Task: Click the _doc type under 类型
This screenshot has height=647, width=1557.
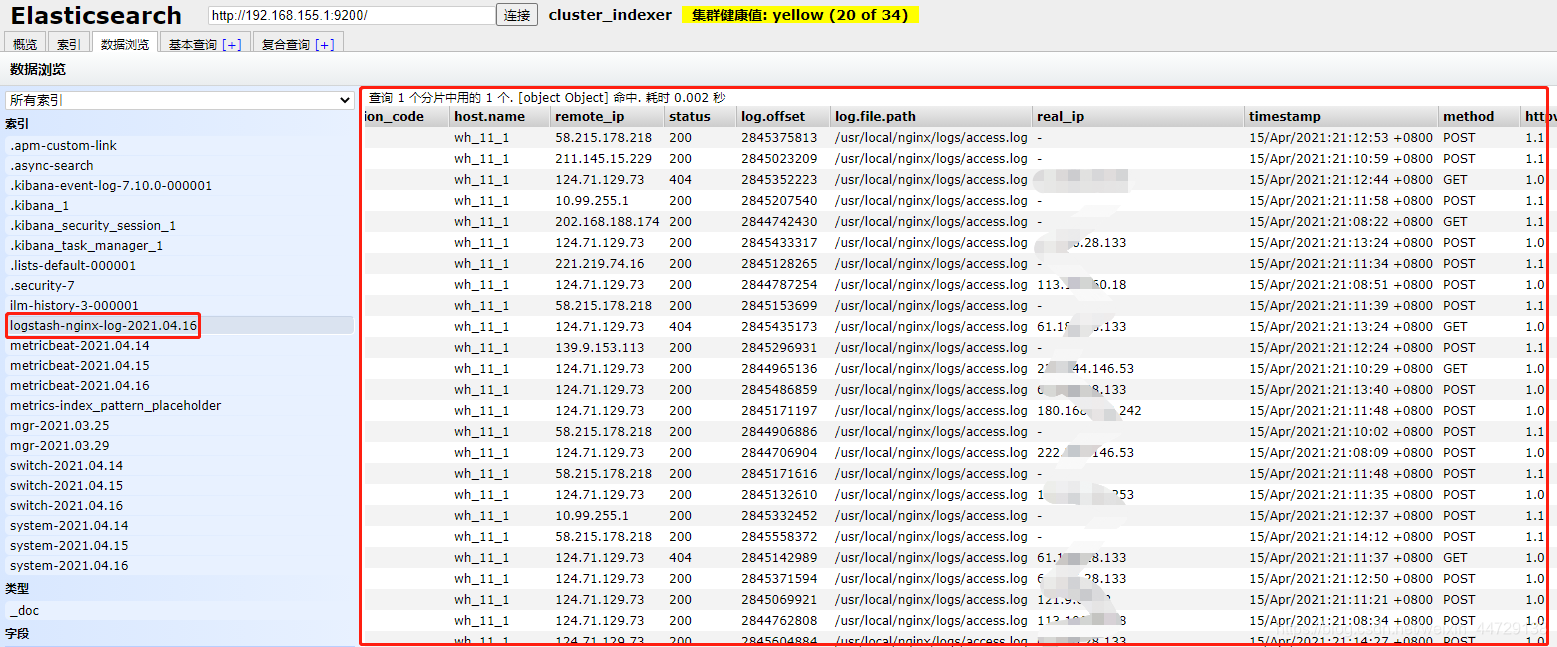Action: pyautogui.click(x=24, y=610)
